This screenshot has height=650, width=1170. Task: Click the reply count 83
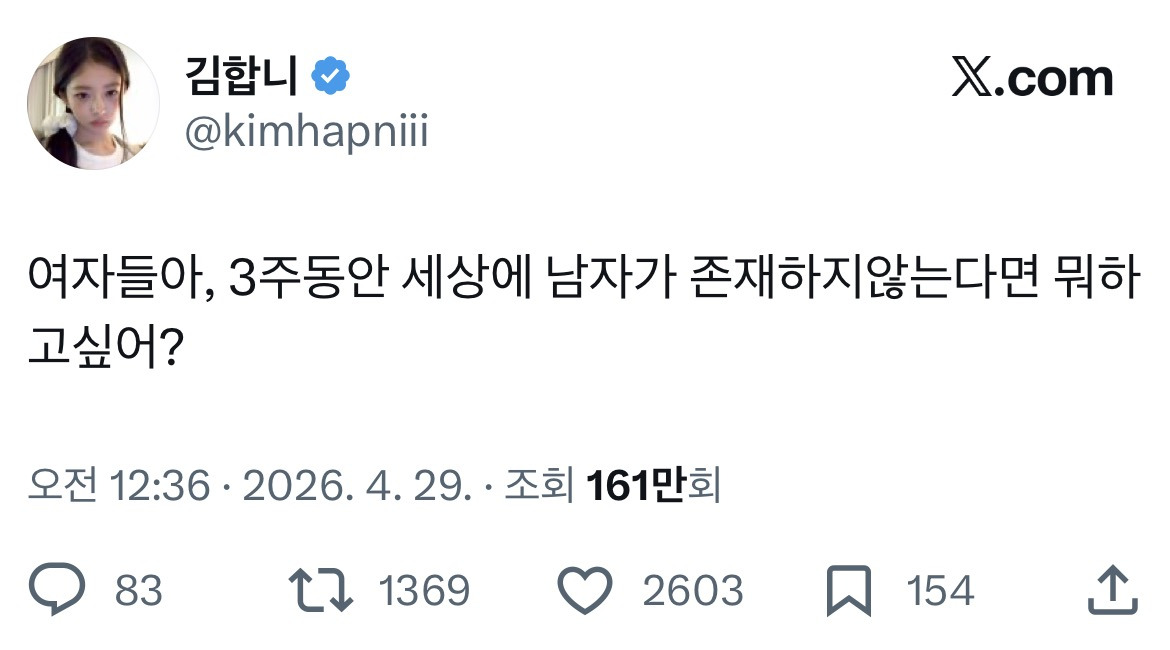138,590
